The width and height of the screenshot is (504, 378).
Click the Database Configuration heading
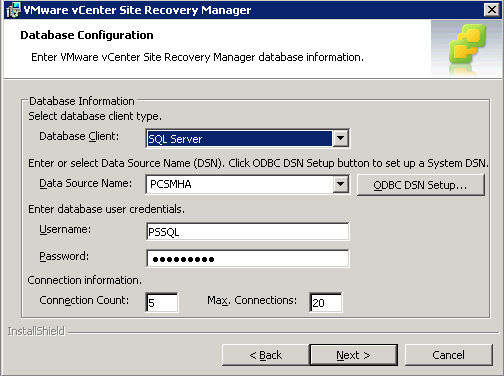pos(87,35)
